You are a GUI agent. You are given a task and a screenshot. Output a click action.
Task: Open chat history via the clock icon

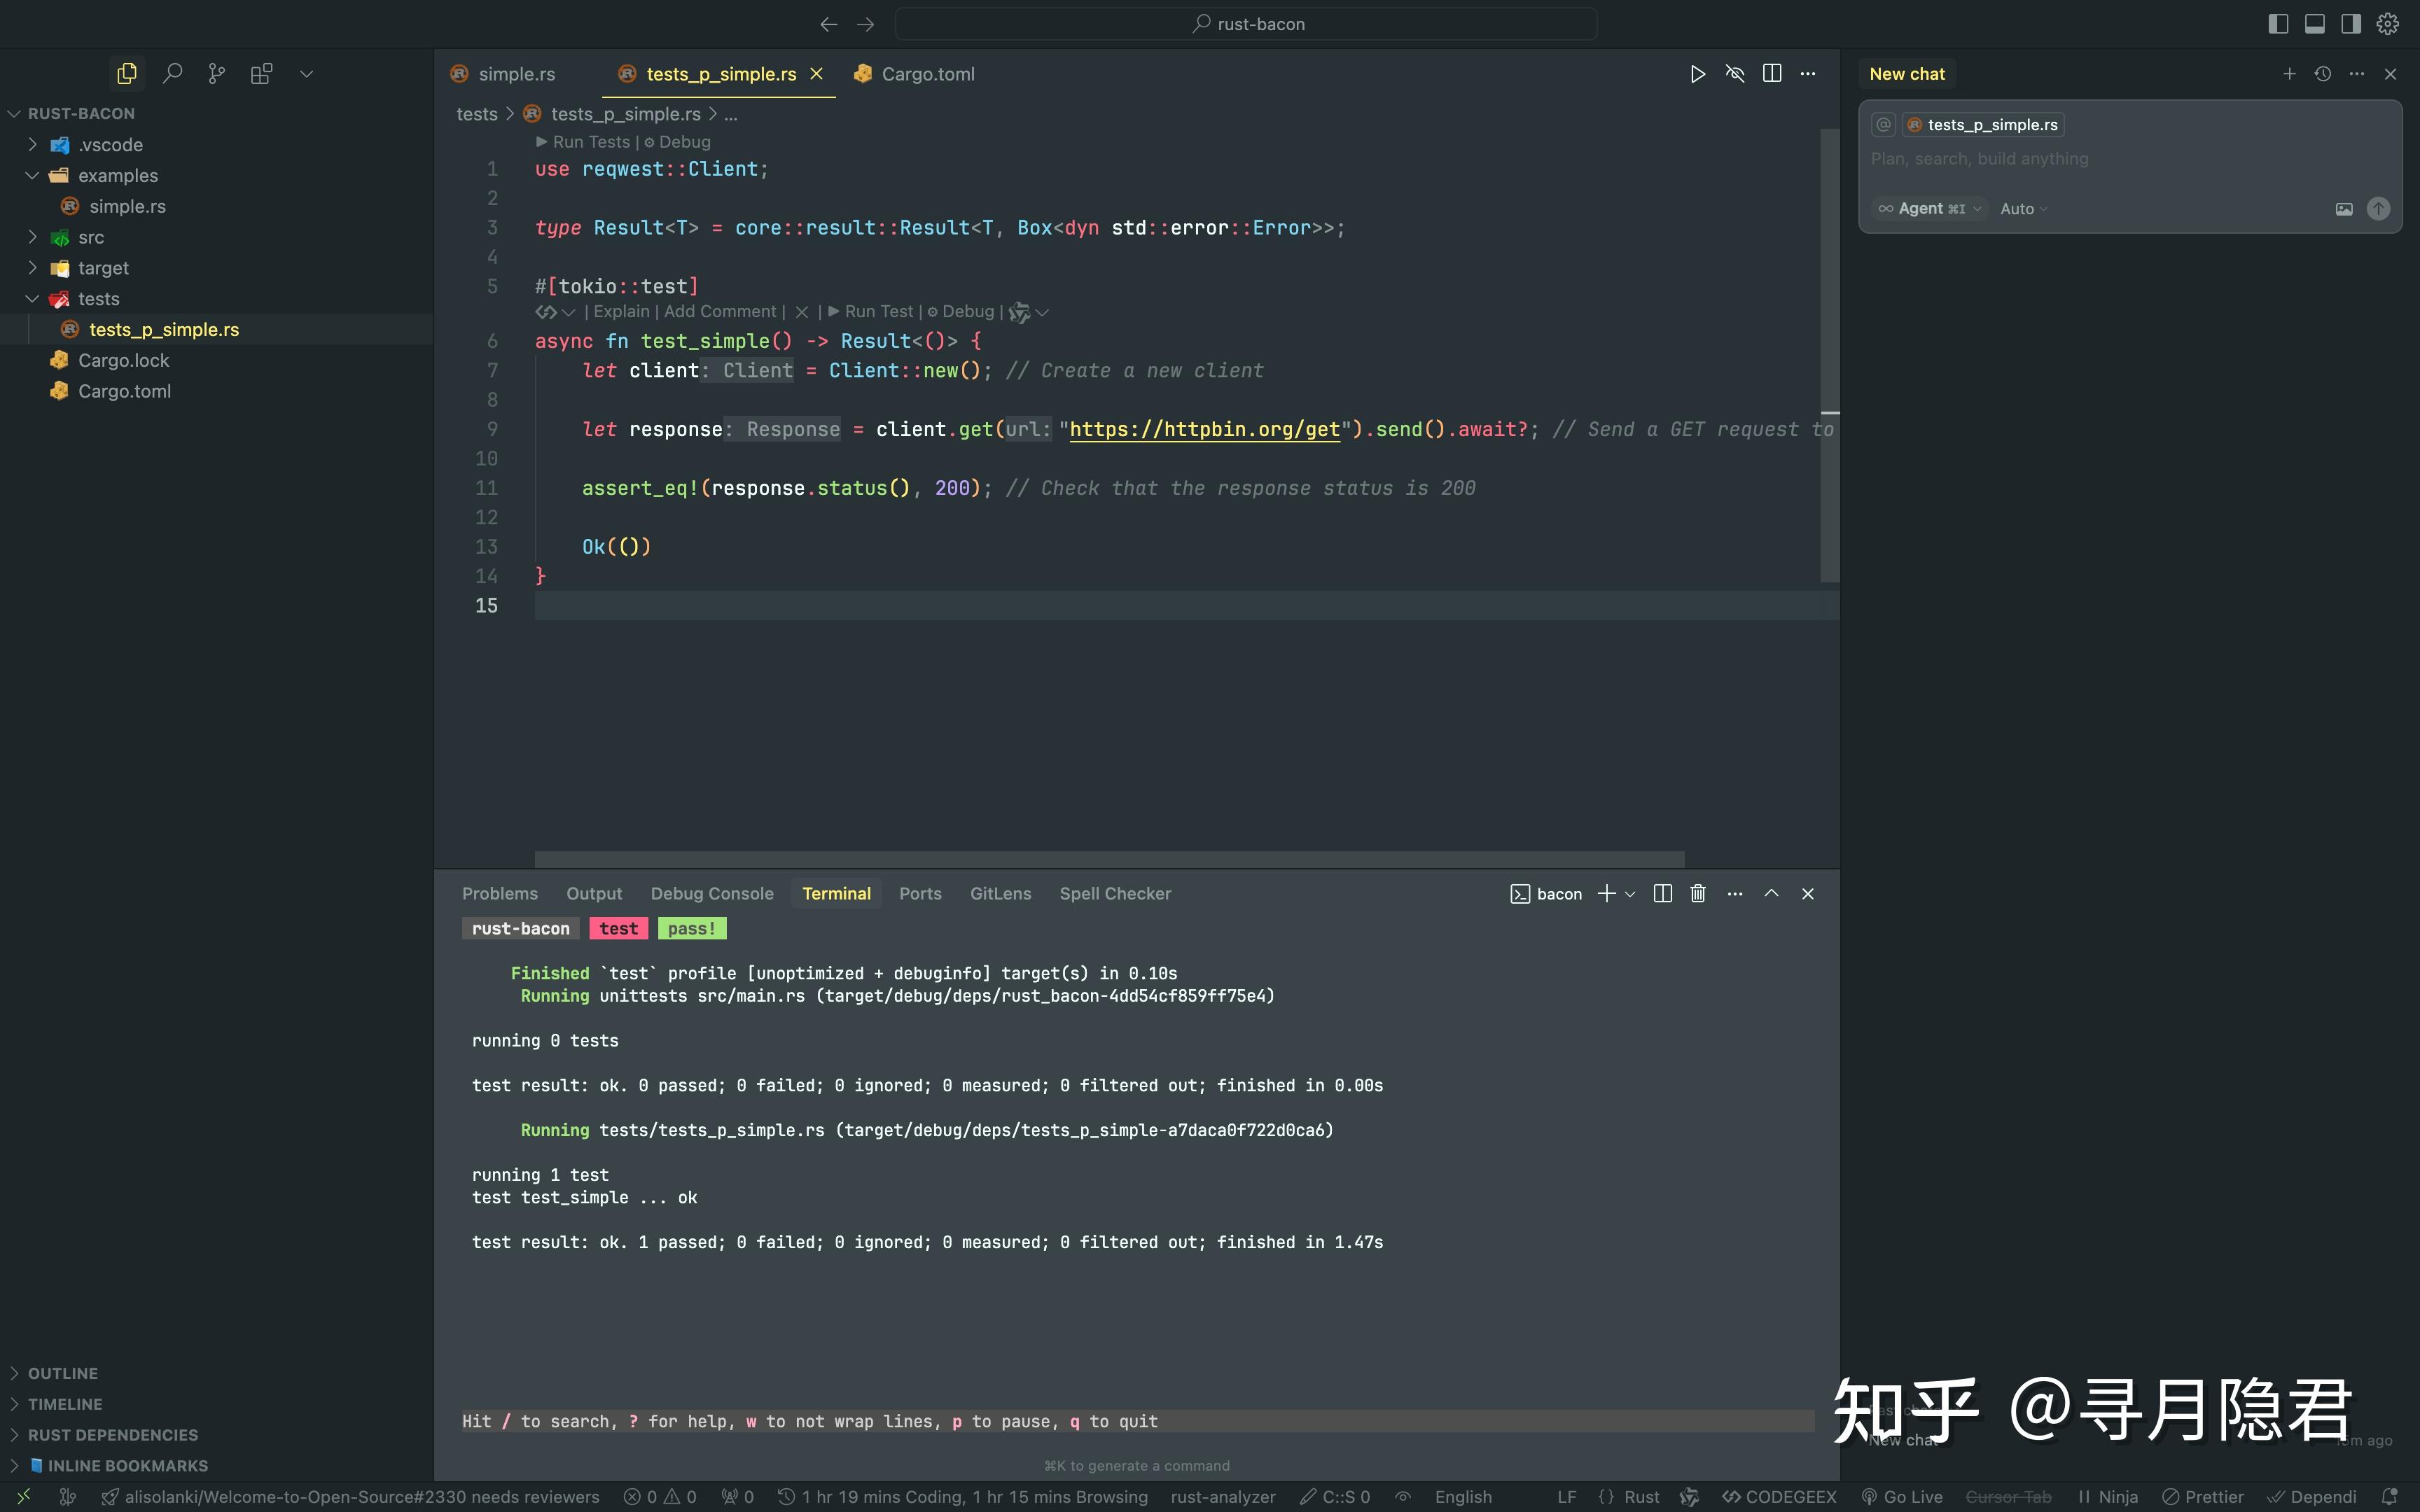(2322, 73)
